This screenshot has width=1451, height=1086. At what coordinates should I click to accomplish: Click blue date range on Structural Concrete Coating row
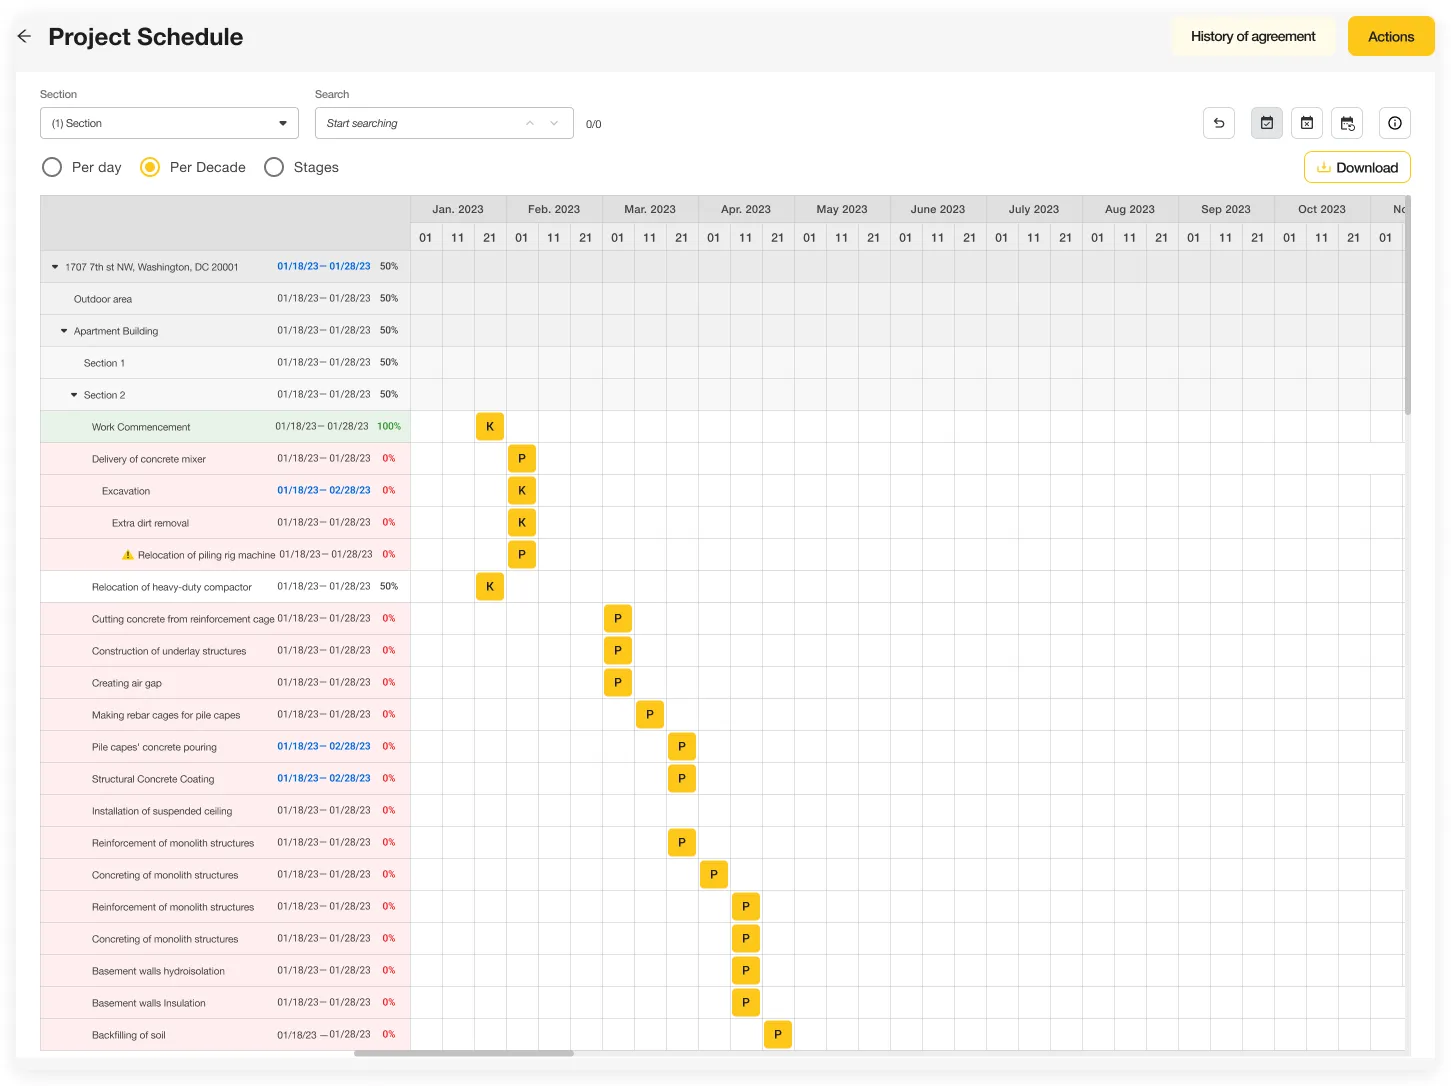coord(324,778)
